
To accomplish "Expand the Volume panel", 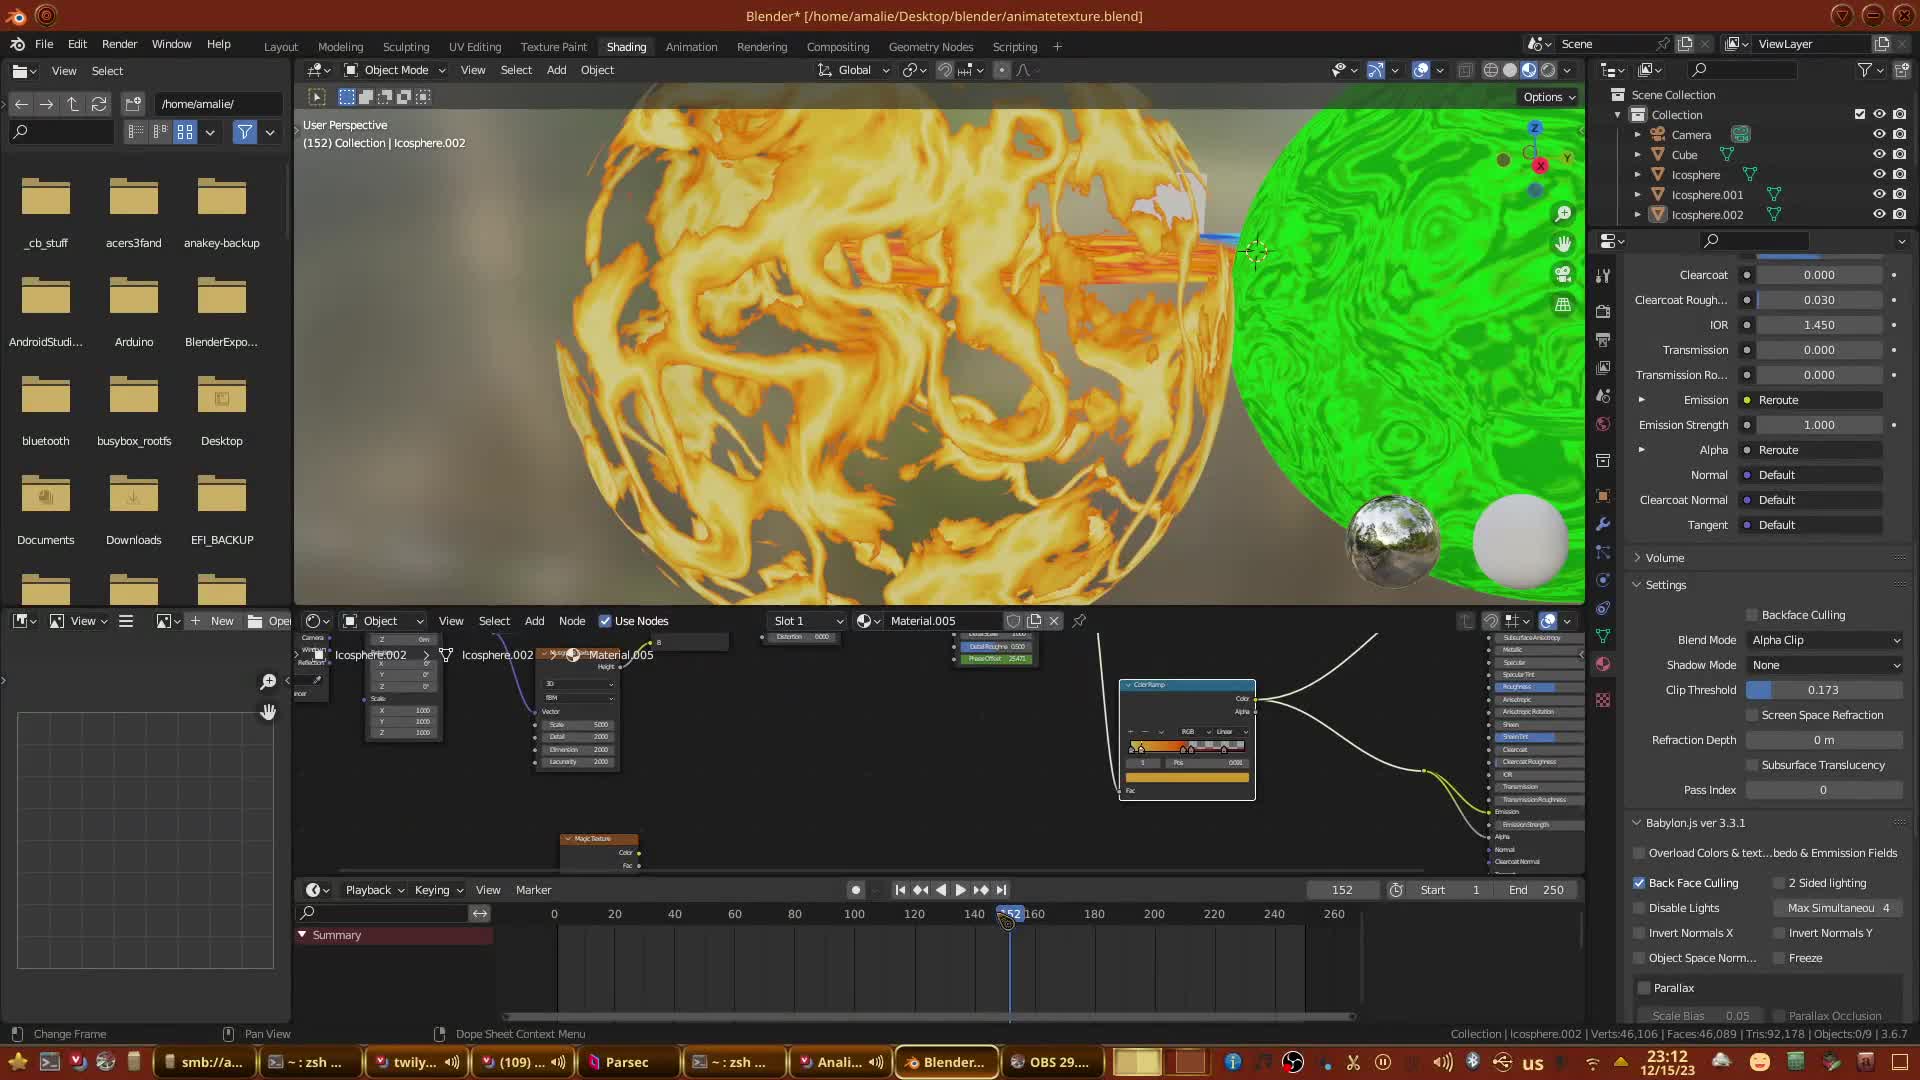I will (1665, 558).
